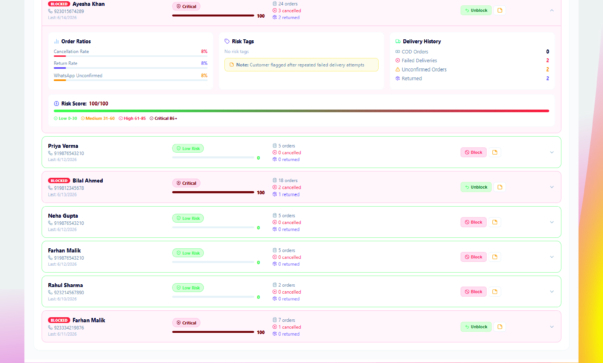This screenshot has height=363, width=603.
Task: Expand Neha Gupta's customer details
Action: click(551, 222)
